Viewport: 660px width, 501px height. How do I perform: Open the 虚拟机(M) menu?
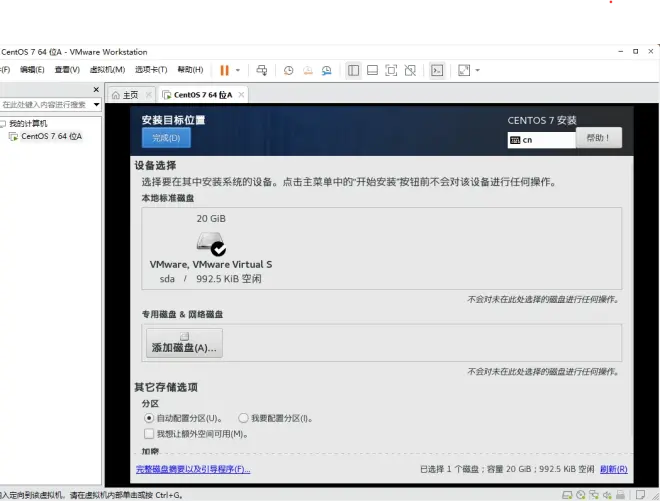107,70
